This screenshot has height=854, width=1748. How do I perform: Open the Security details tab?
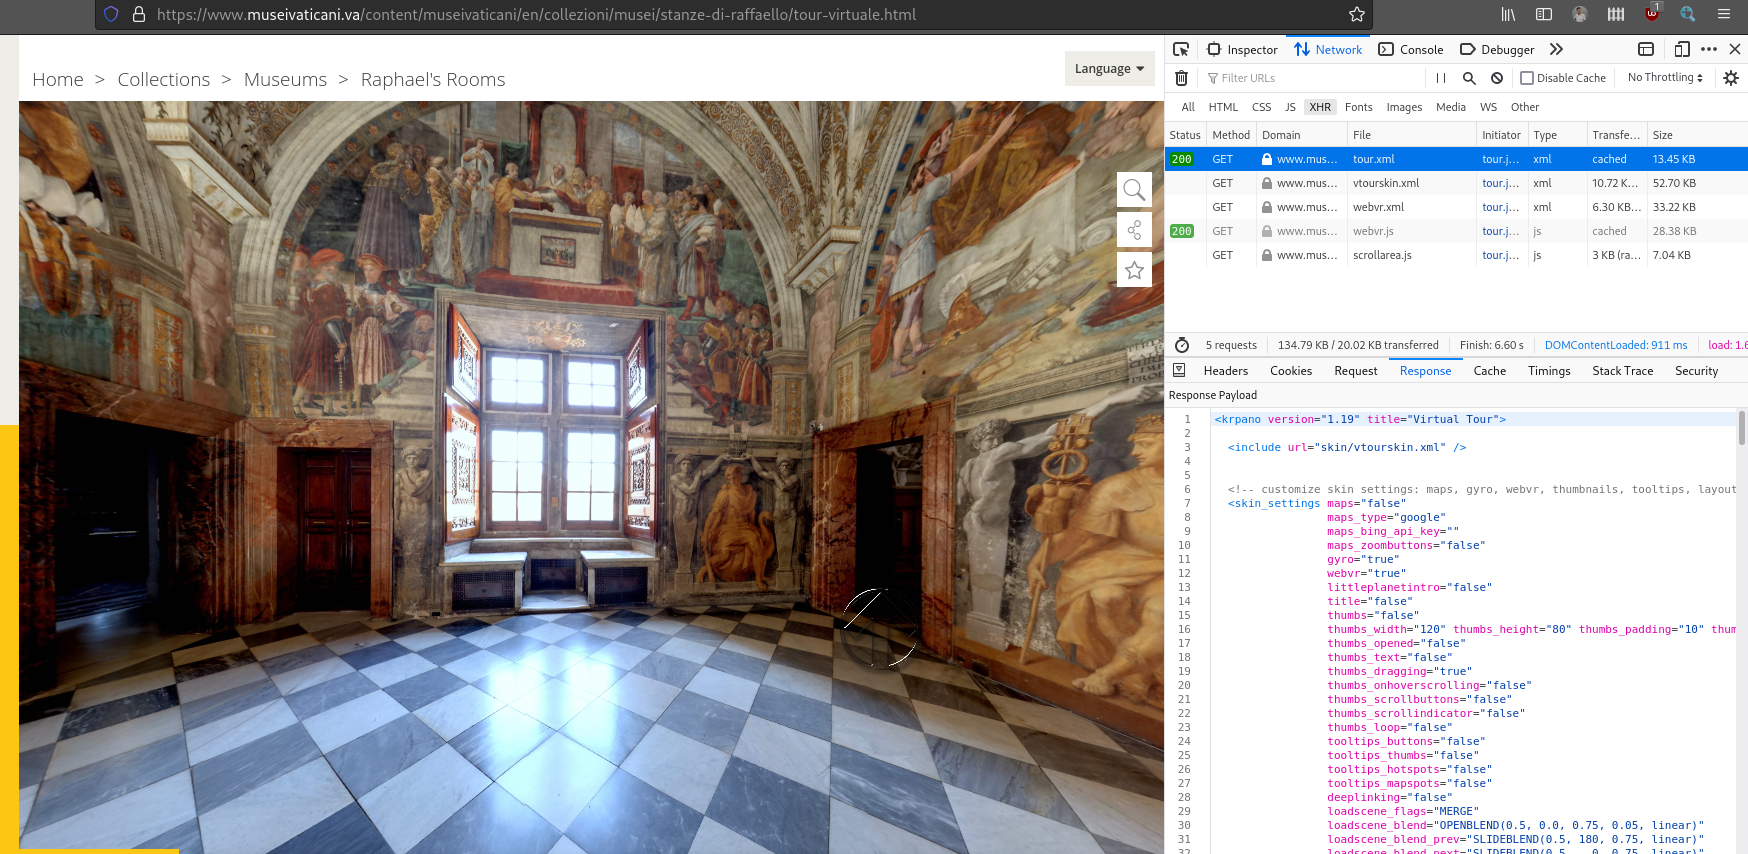1697,371
